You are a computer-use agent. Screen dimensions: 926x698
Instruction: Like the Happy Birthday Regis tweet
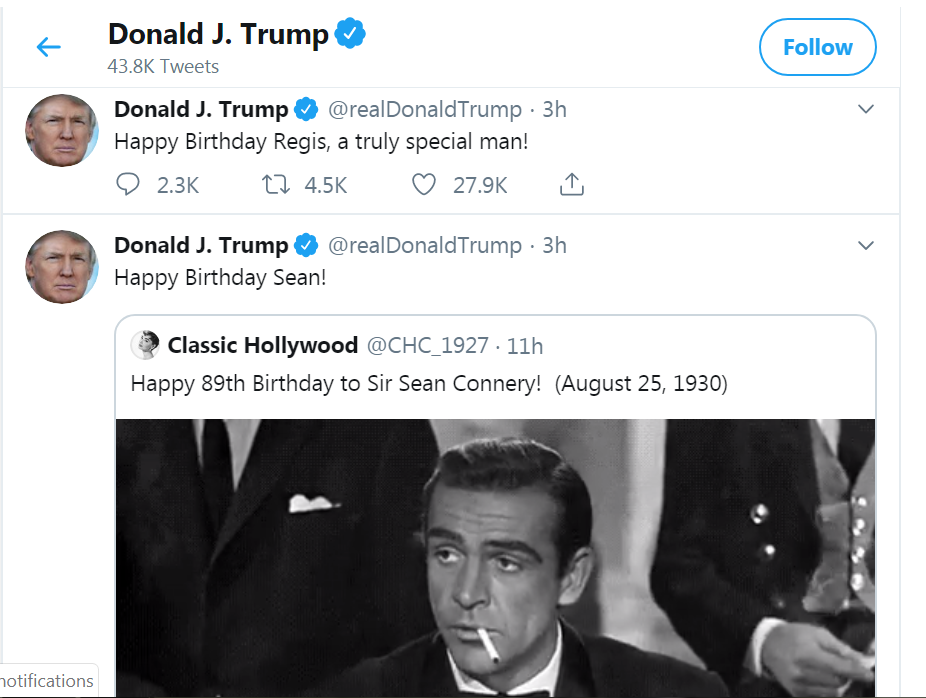coord(424,185)
